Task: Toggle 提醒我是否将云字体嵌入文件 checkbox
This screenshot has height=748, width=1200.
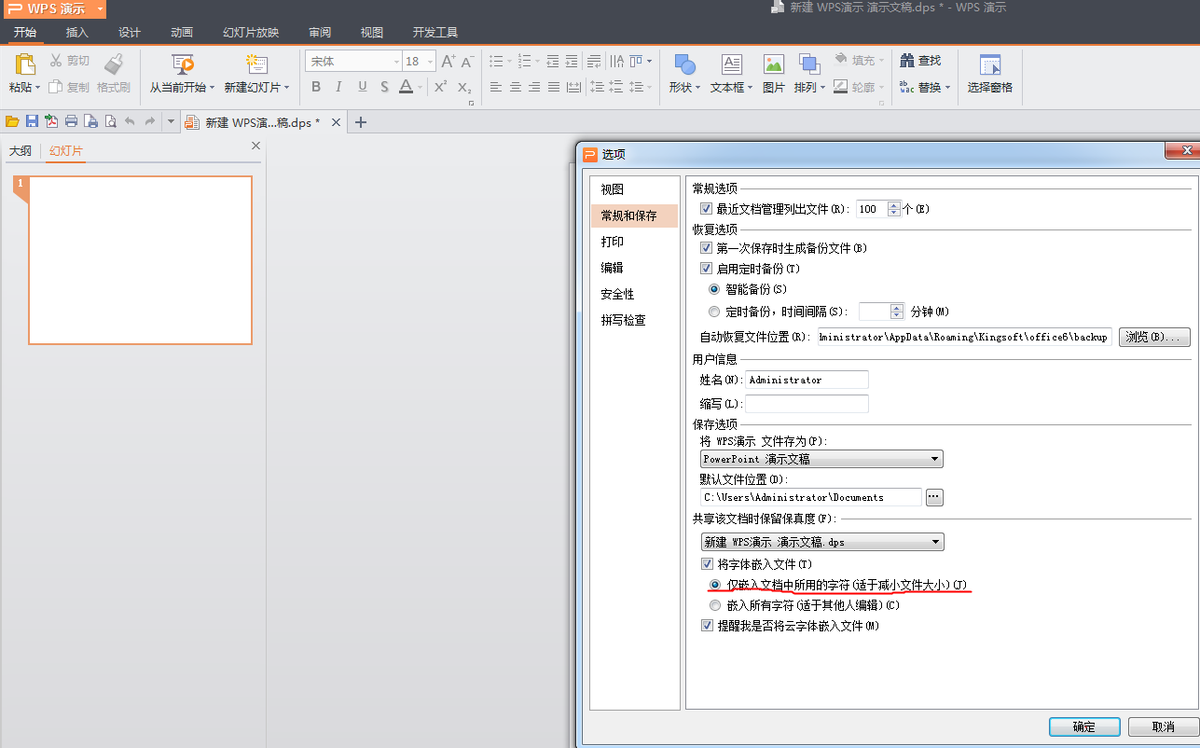Action: (x=706, y=625)
